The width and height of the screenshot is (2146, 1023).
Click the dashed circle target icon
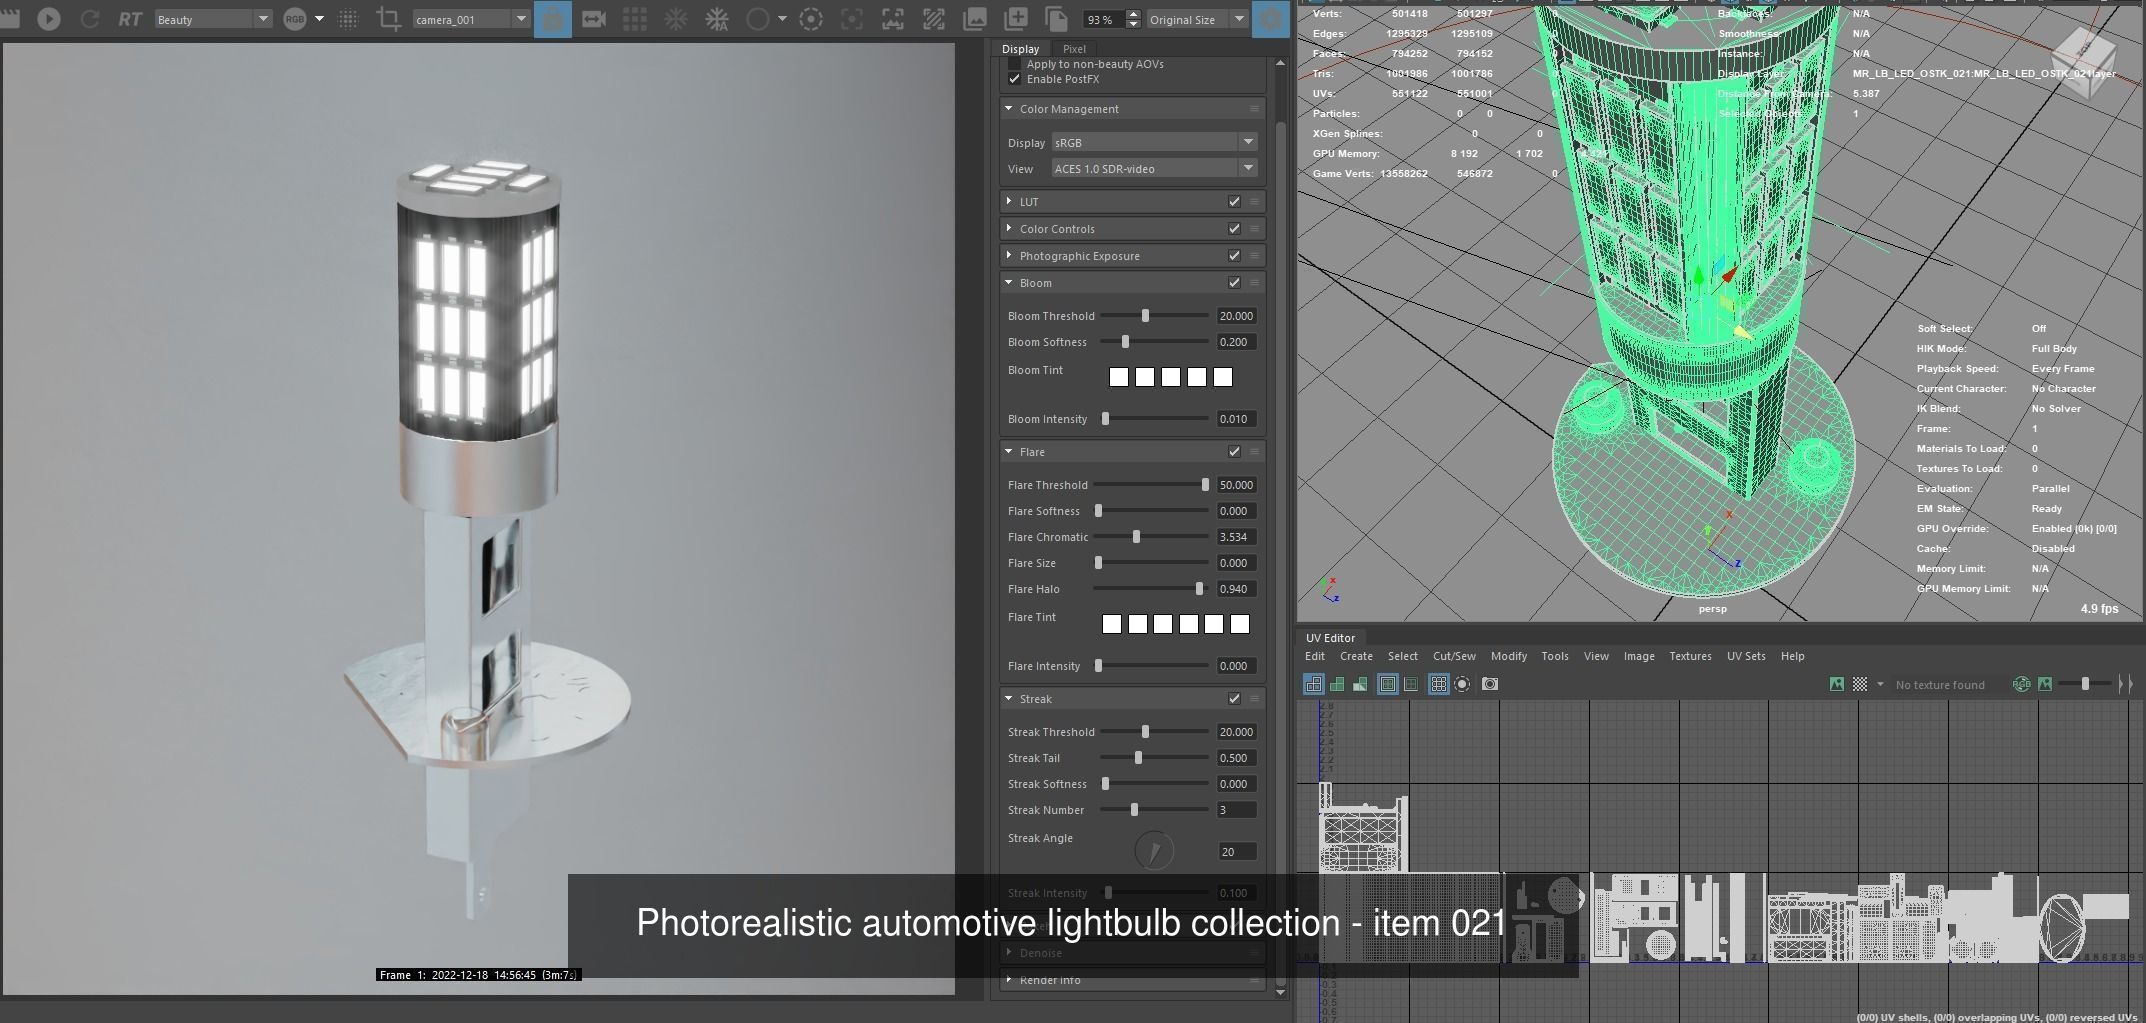(811, 19)
